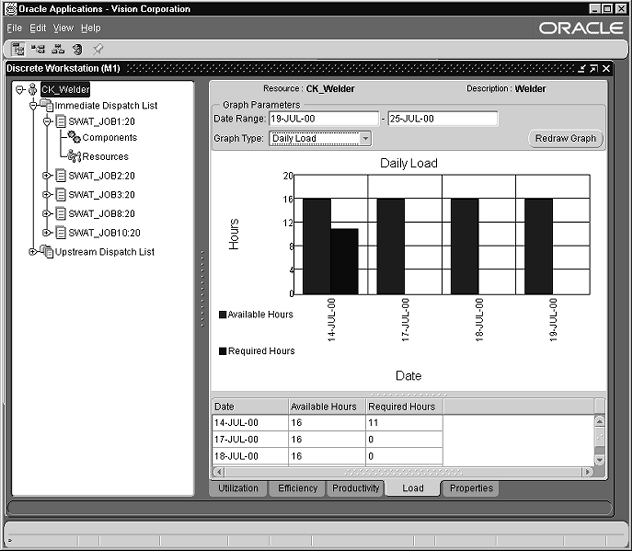The image size is (632, 551).
Task: Click the Available Hours legend swatch
Action: pyautogui.click(x=222, y=314)
